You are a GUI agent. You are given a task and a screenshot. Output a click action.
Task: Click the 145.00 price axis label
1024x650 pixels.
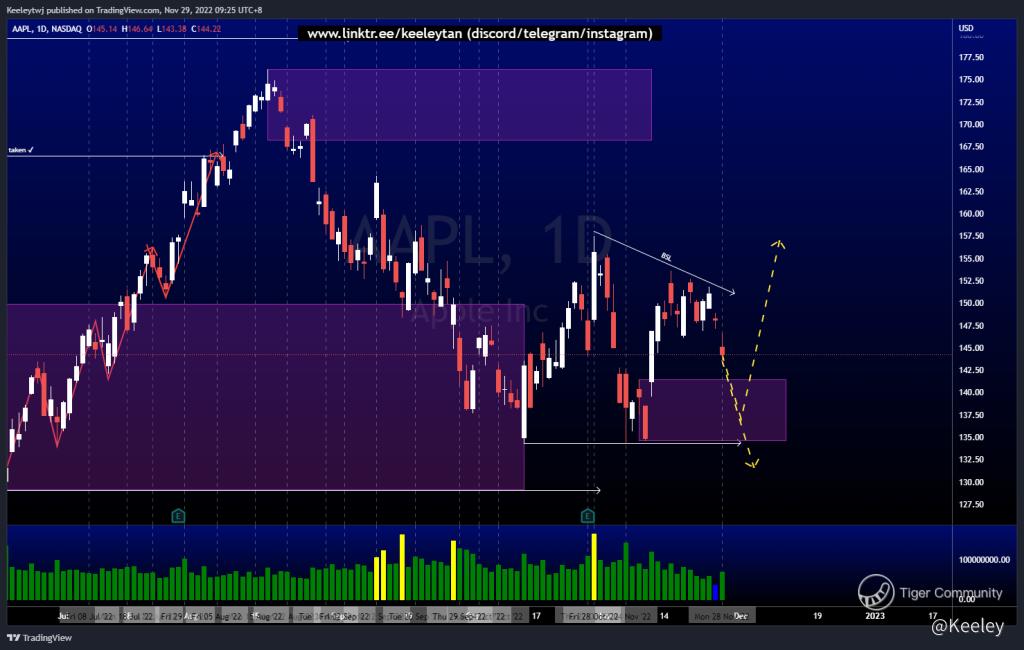coord(971,348)
